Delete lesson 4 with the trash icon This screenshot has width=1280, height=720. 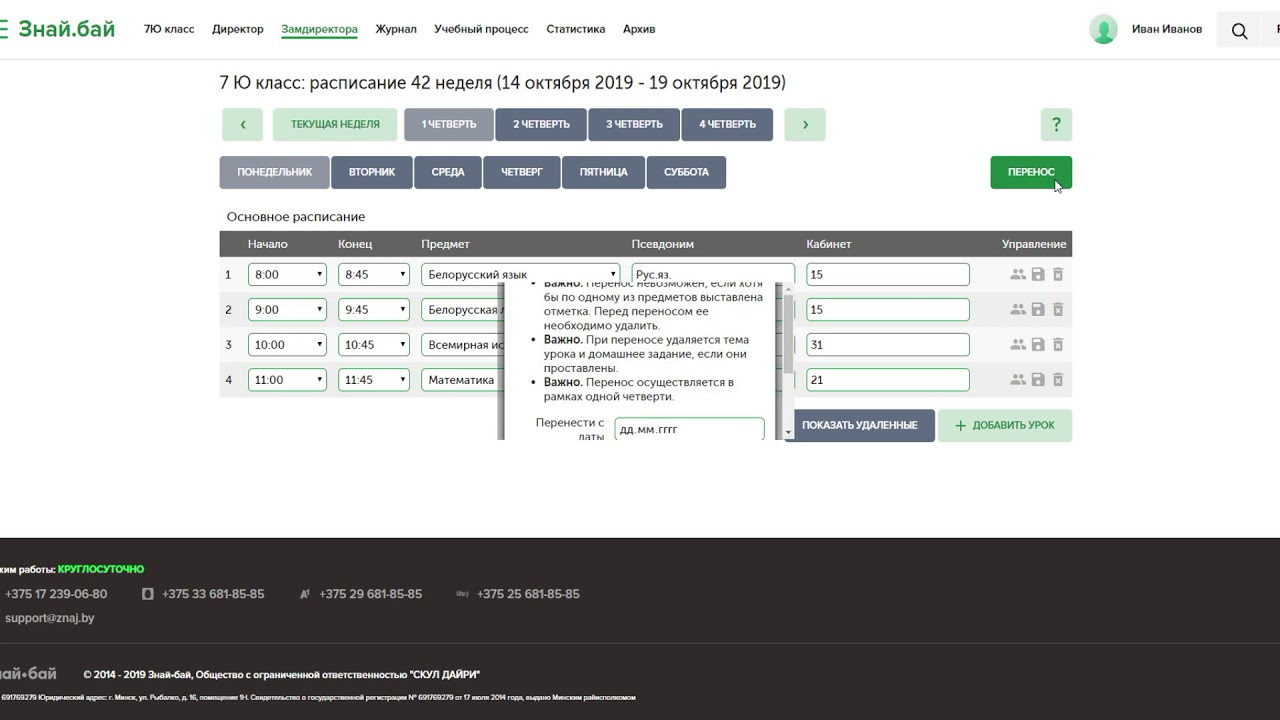click(x=1058, y=379)
